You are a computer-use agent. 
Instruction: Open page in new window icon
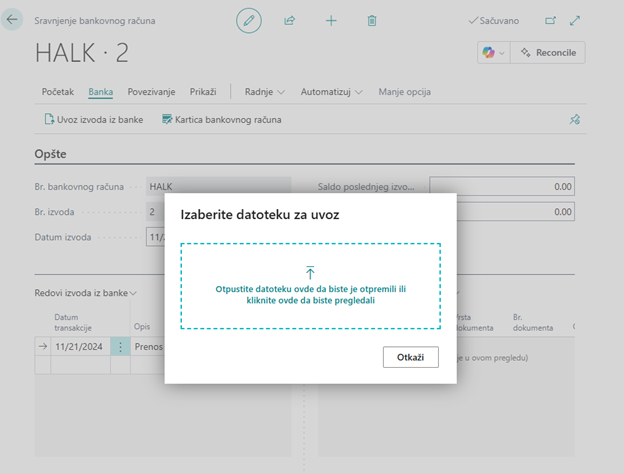(x=550, y=20)
